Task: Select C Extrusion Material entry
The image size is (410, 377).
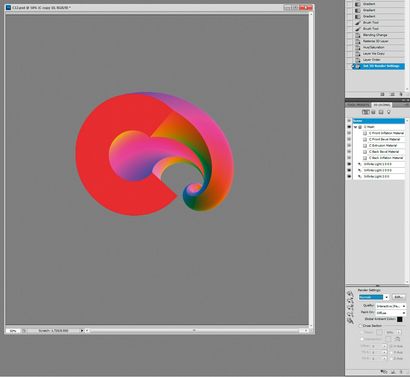Action: point(383,146)
